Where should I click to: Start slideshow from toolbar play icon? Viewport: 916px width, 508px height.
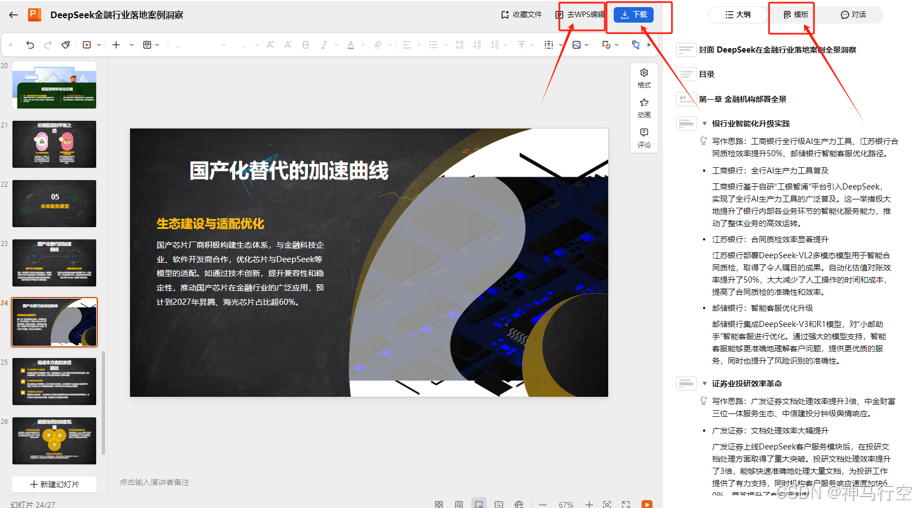[86, 45]
